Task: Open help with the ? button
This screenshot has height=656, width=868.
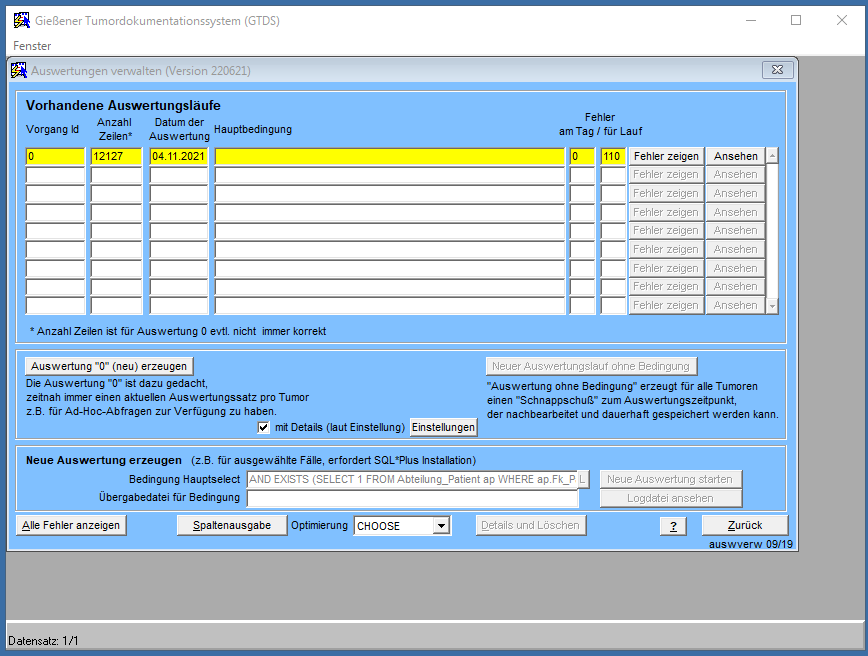Action: tap(674, 526)
